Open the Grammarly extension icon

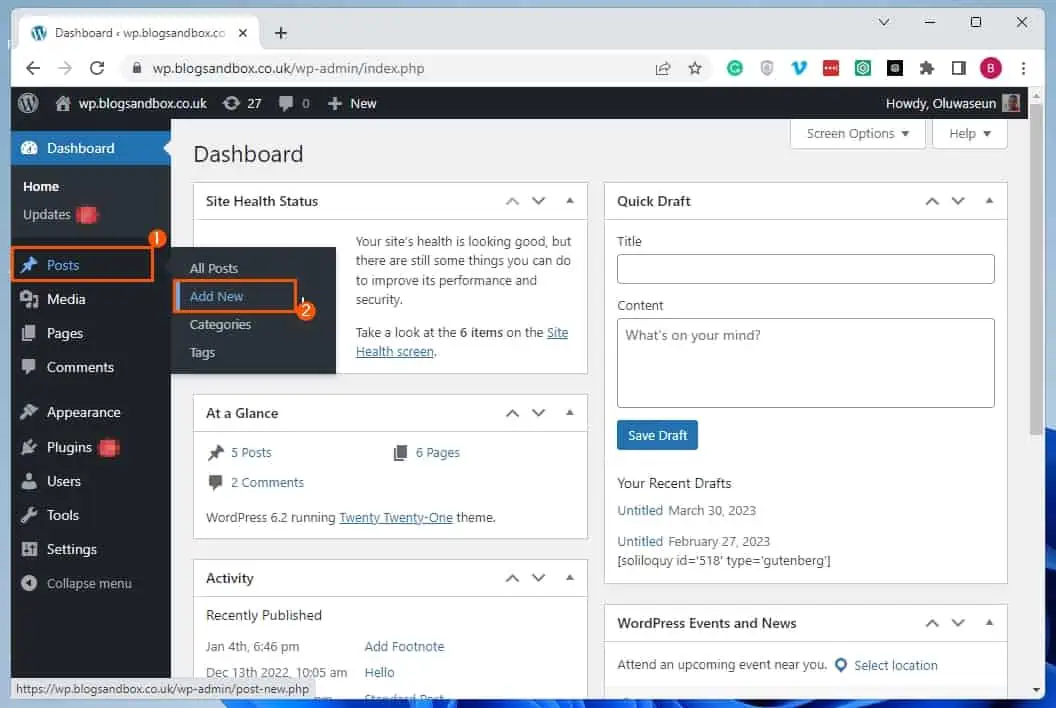(735, 68)
